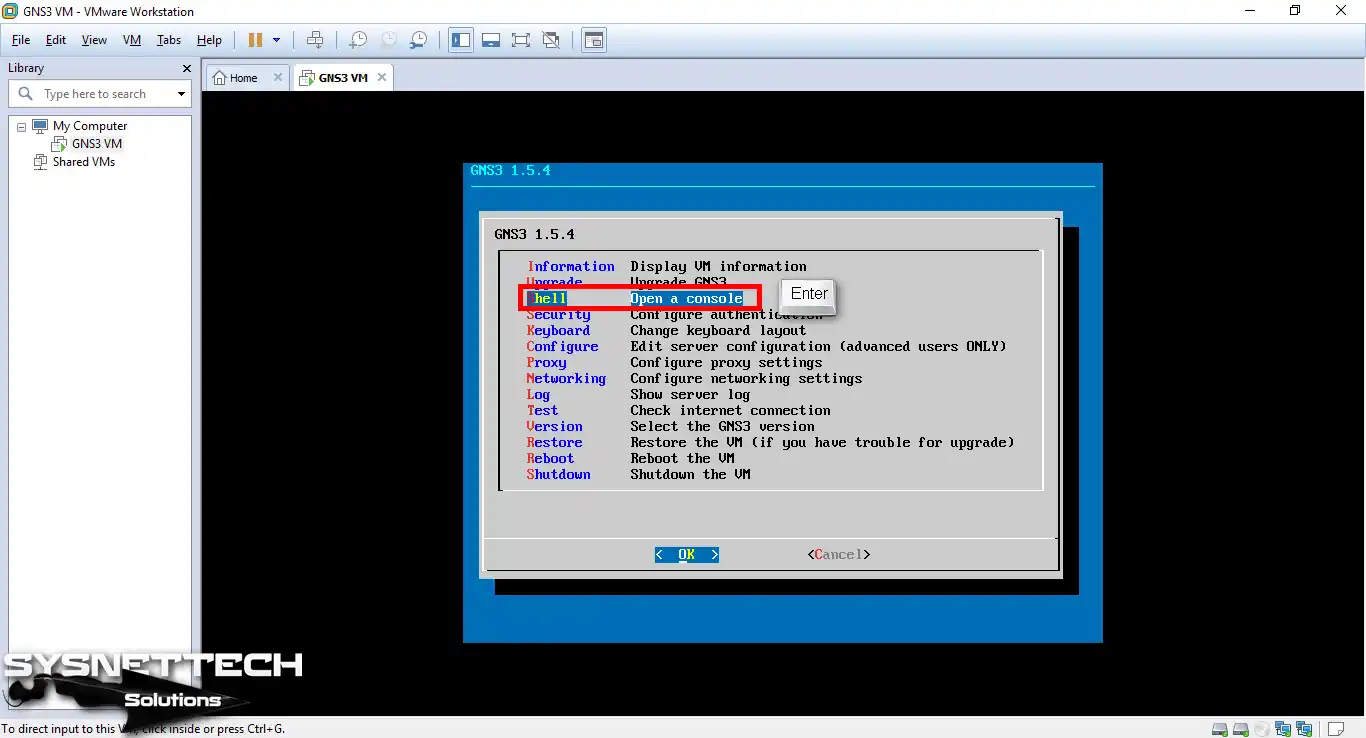1366x738 pixels.
Task: Click the second hard disk status icon
Action: 1241,729
